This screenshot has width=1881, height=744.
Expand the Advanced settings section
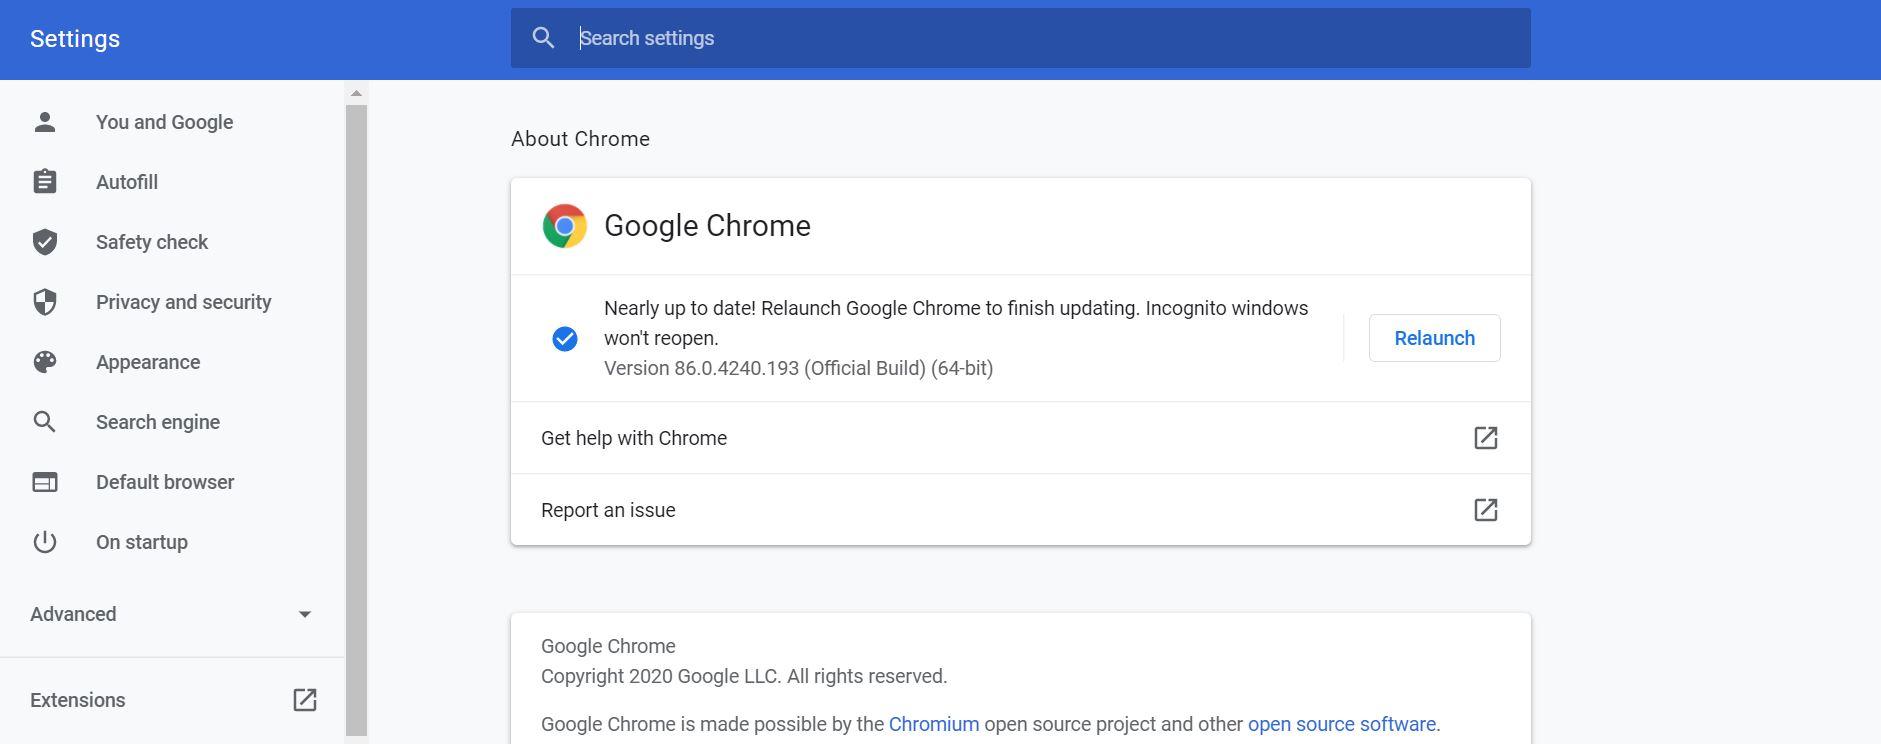click(x=172, y=614)
